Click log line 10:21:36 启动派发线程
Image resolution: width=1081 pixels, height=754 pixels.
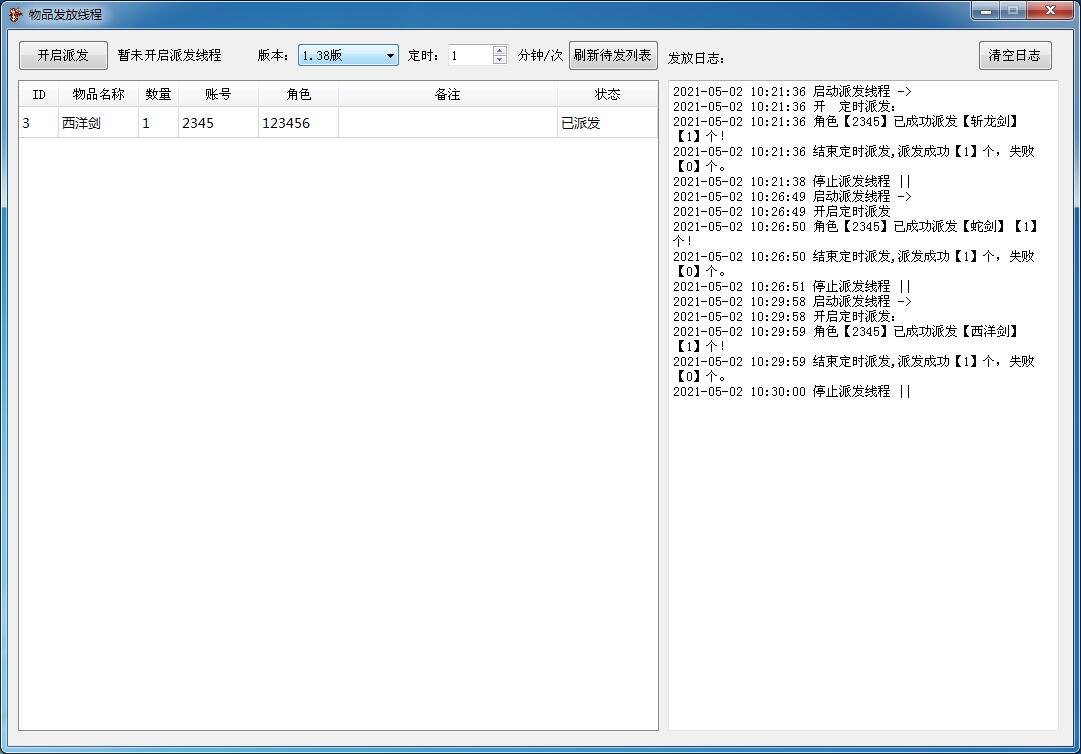click(792, 91)
